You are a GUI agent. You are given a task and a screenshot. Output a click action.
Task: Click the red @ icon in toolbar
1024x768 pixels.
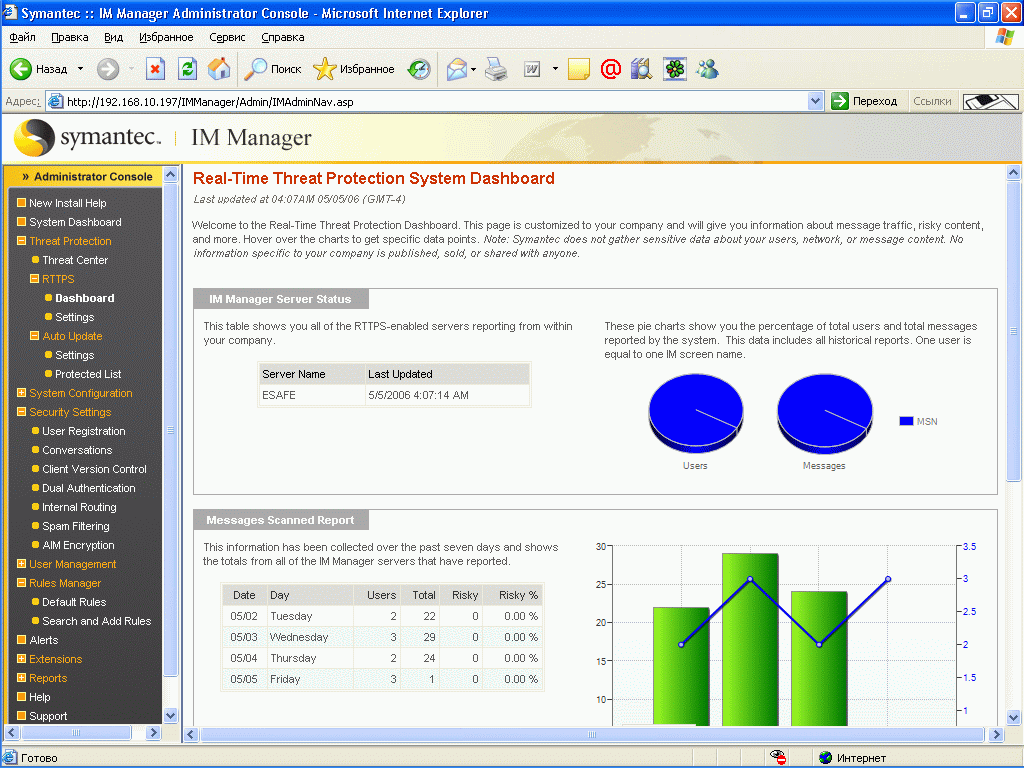click(x=611, y=69)
